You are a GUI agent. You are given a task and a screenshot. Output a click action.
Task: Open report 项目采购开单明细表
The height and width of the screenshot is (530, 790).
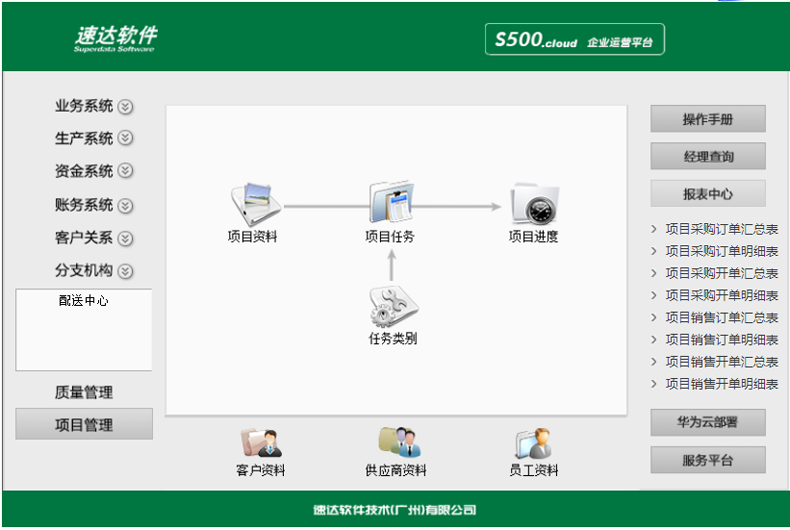721,295
